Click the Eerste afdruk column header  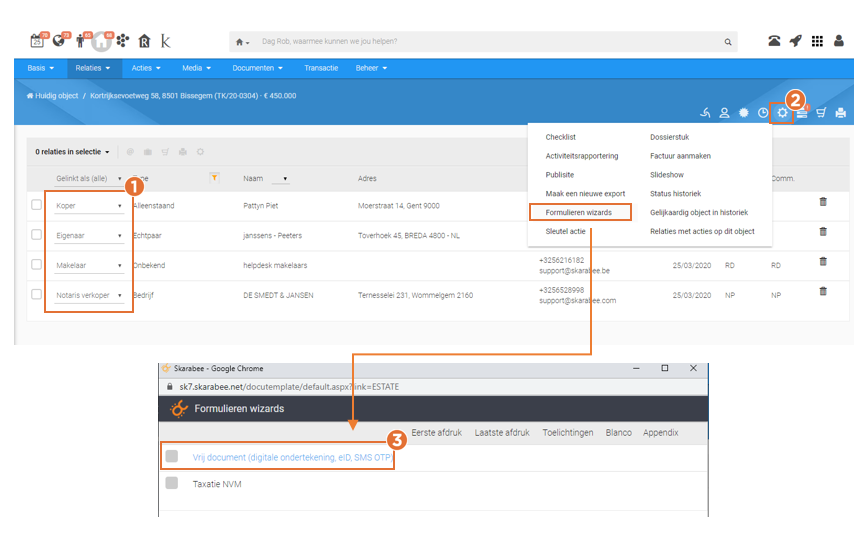point(436,433)
